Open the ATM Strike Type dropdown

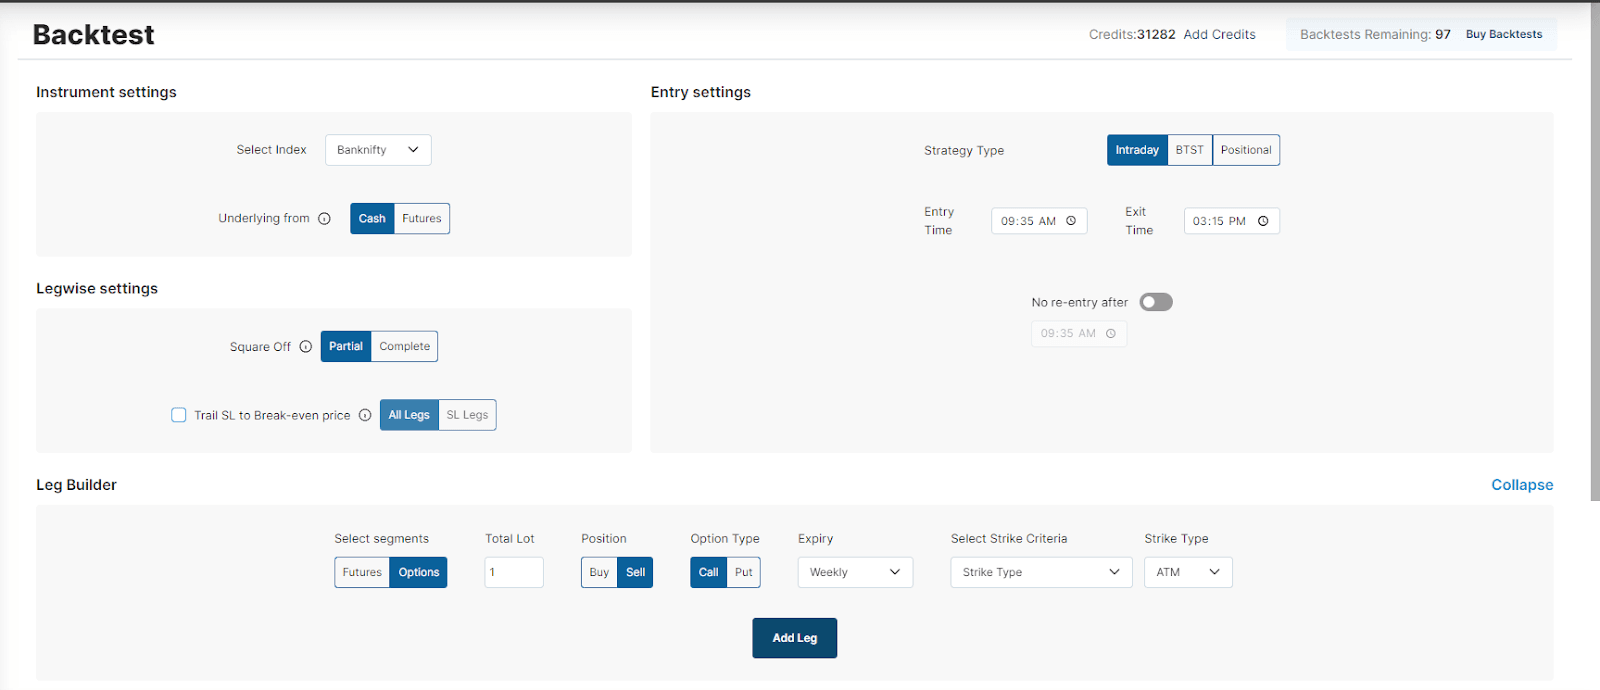tap(1188, 572)
